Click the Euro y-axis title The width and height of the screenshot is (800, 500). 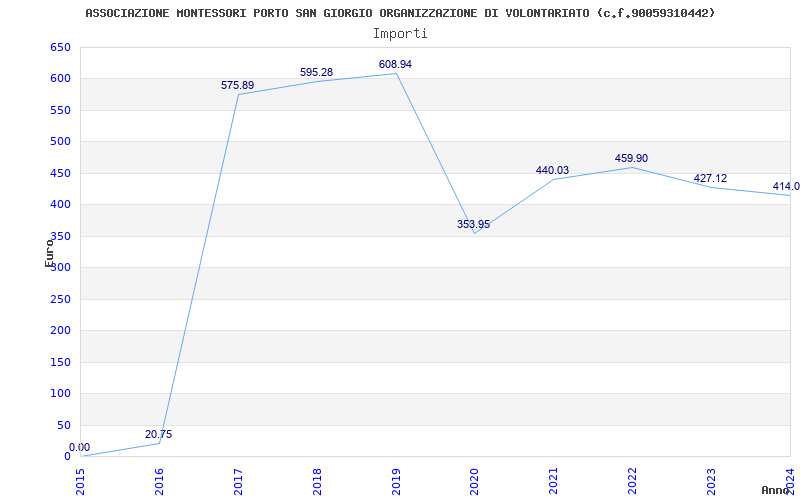point(49,253)
